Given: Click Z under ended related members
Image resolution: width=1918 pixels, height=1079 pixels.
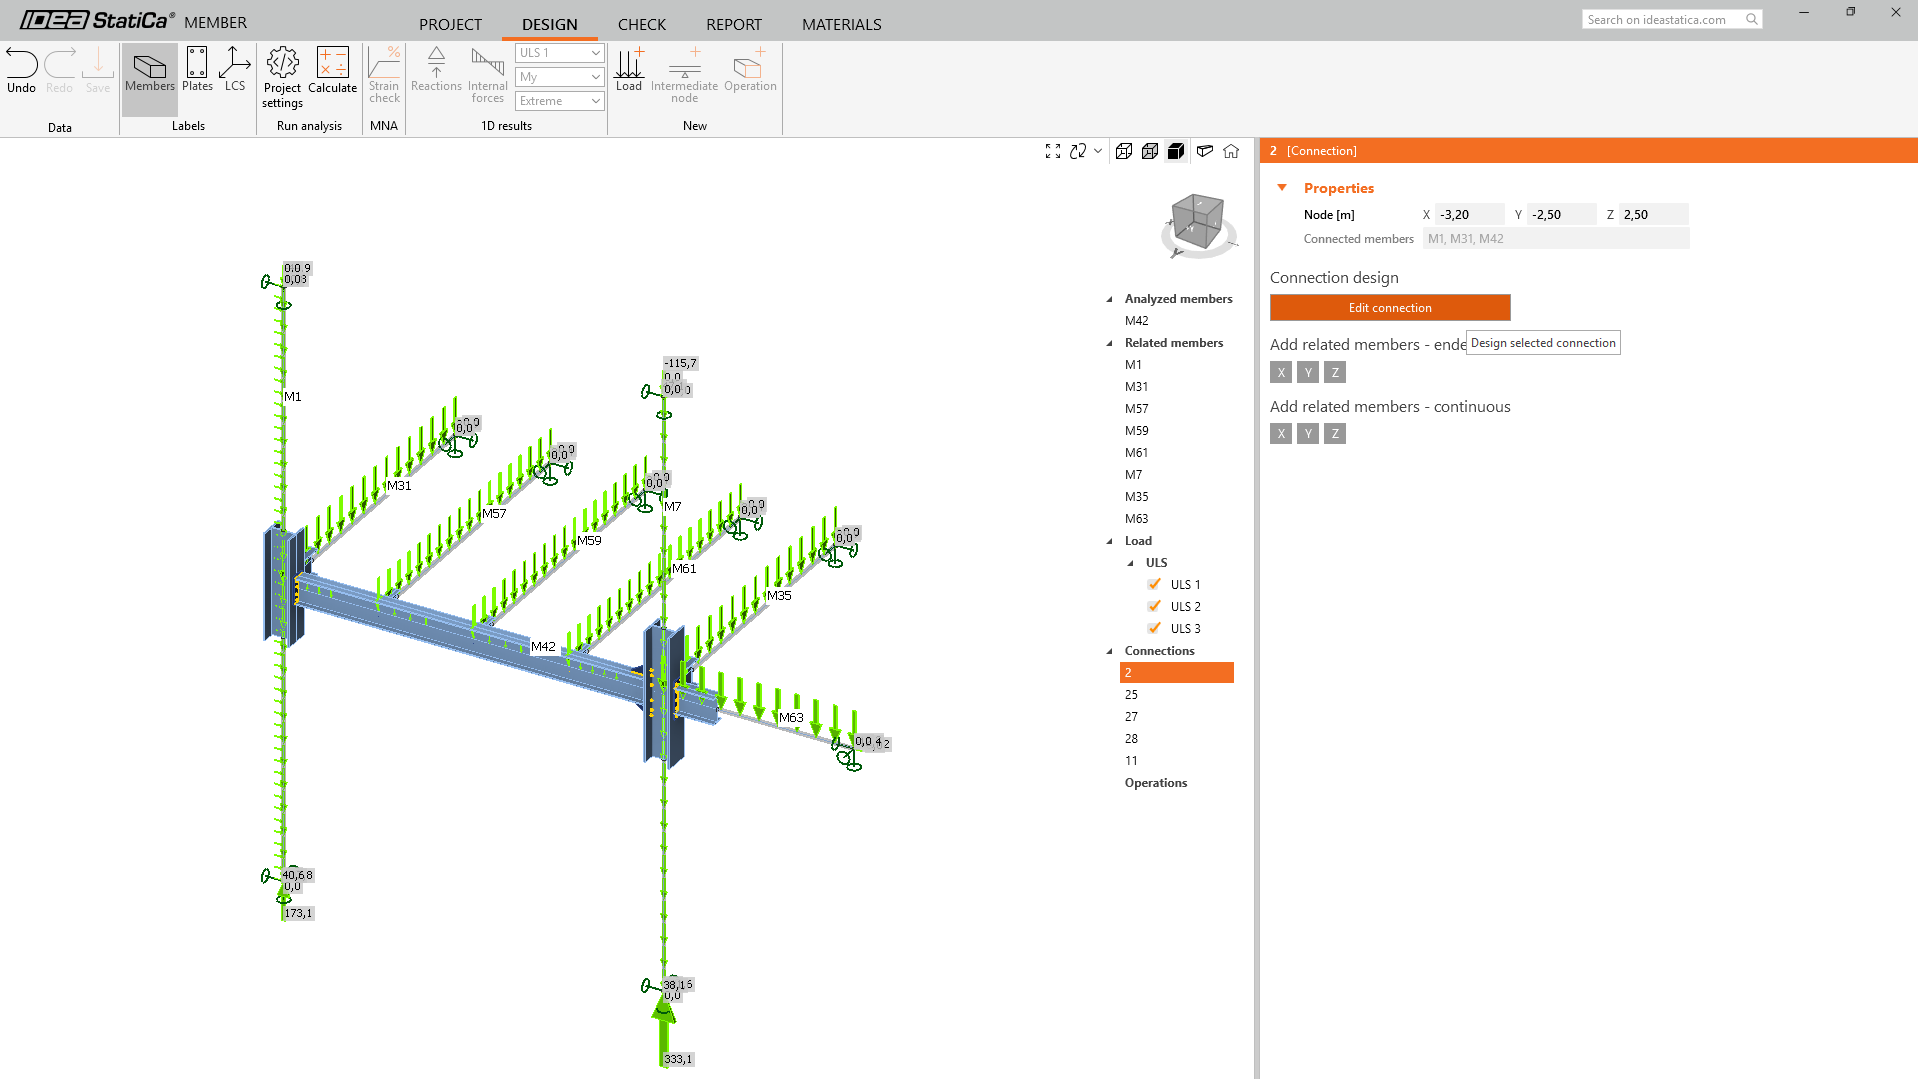Looking at the screenshot, I should (x=1335, y=373).
